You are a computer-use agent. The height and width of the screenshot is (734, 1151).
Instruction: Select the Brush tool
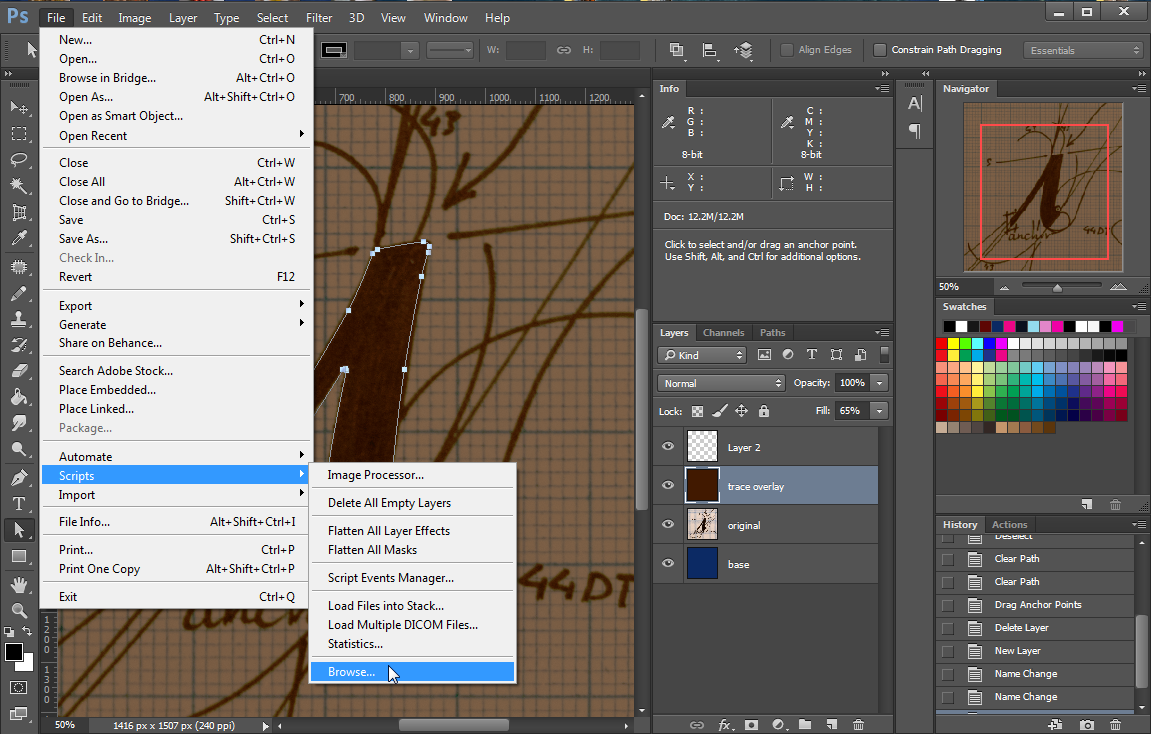pos(19,294)
